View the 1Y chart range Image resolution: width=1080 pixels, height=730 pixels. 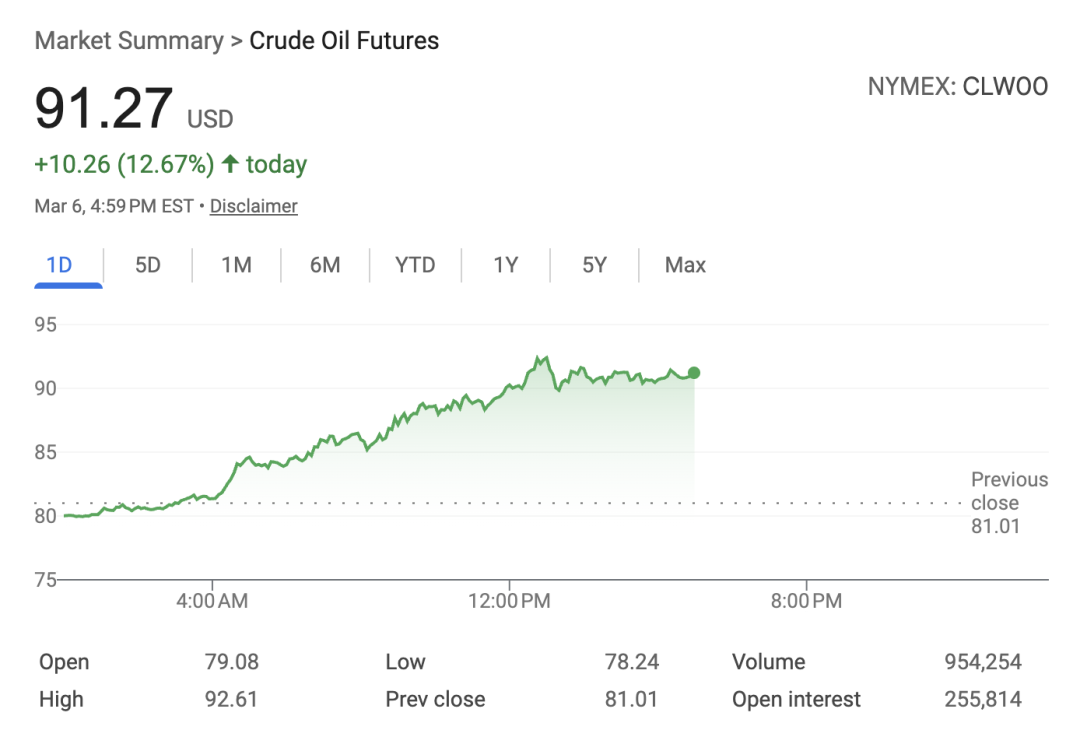point(505,265)
